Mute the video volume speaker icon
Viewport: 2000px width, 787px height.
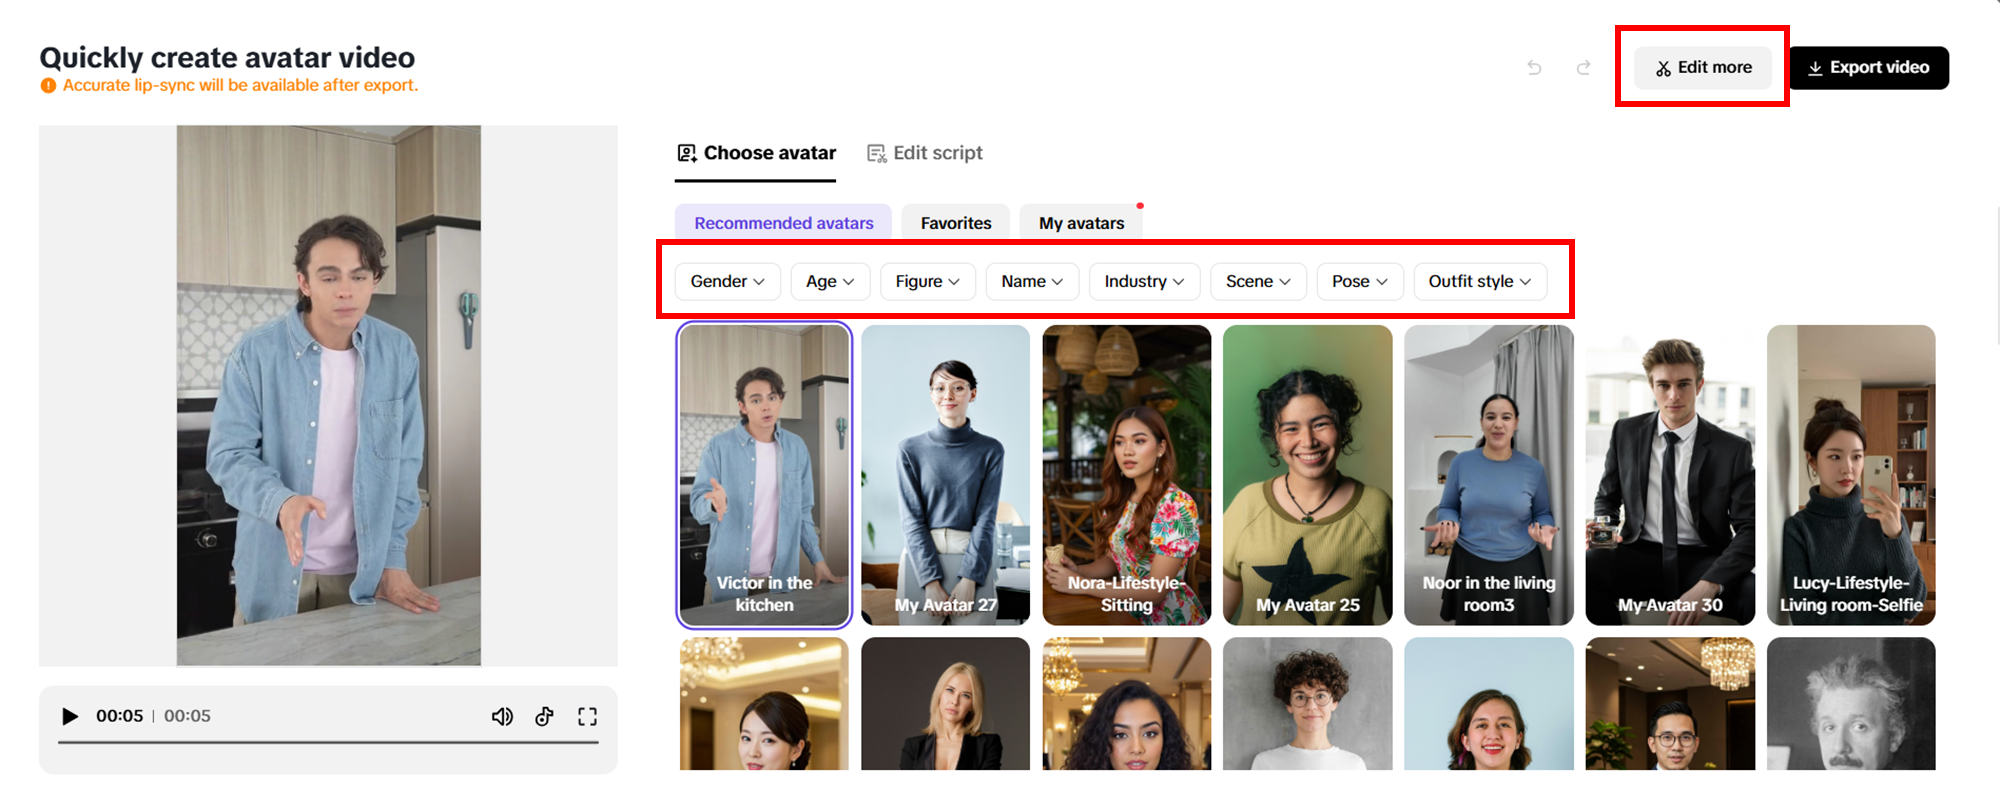pyautogui.click(x=502, y=716)
